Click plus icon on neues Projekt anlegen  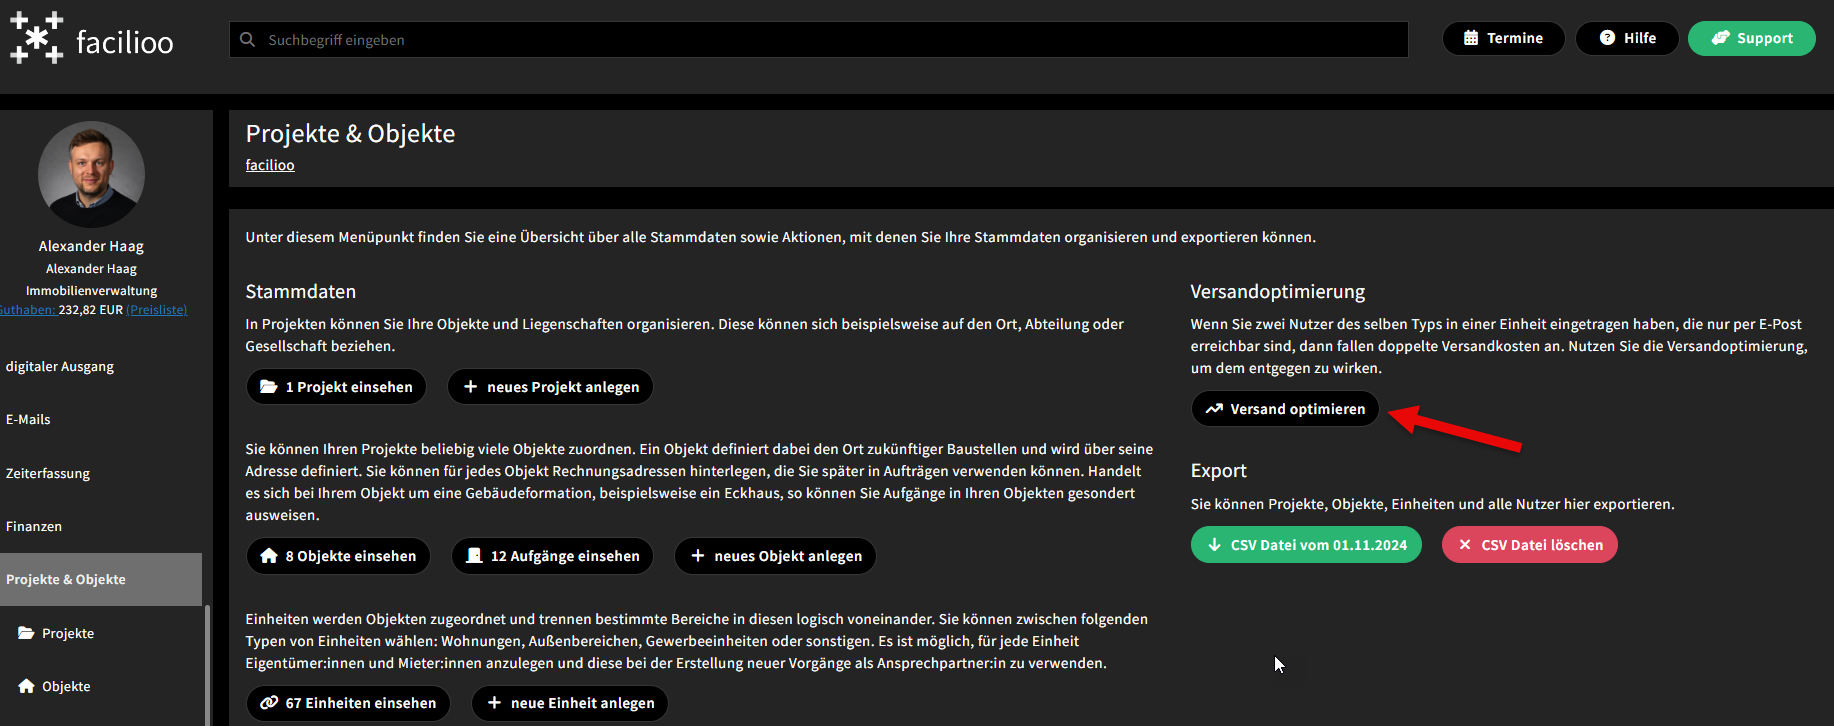tap(470, 387)
